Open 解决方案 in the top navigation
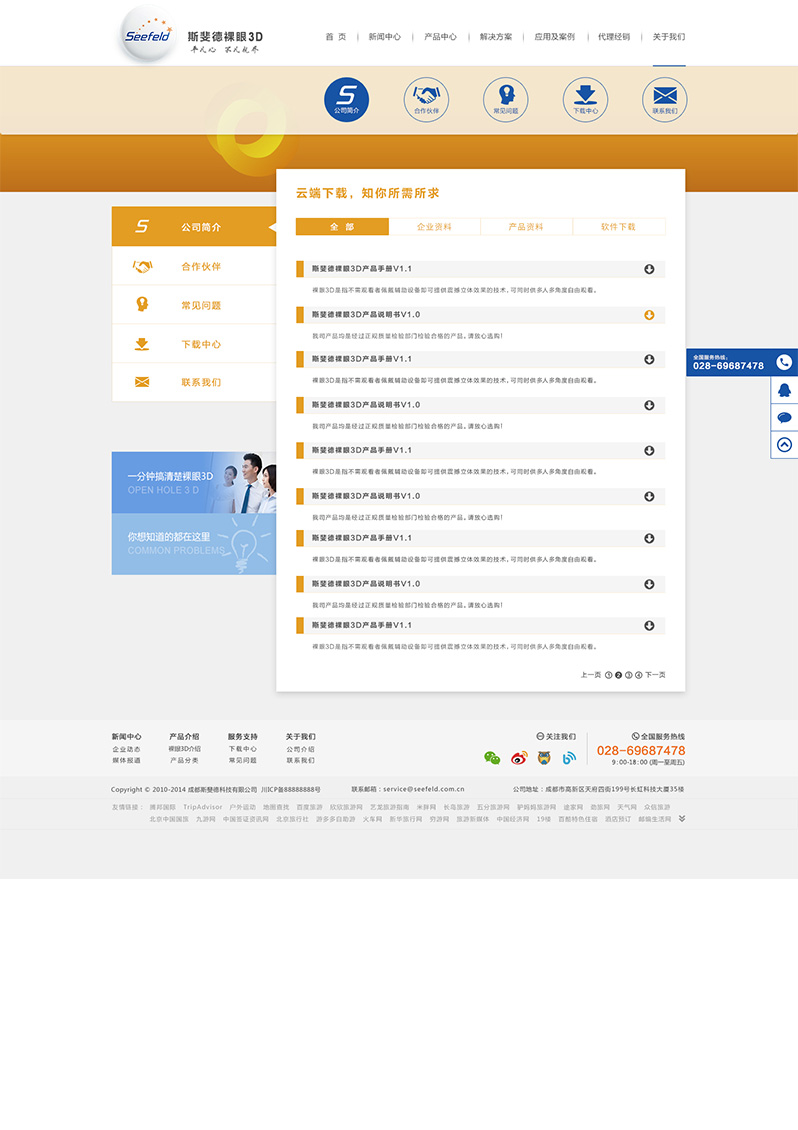The width and height of the screenshot is (798, 1130). coord(495,37)
